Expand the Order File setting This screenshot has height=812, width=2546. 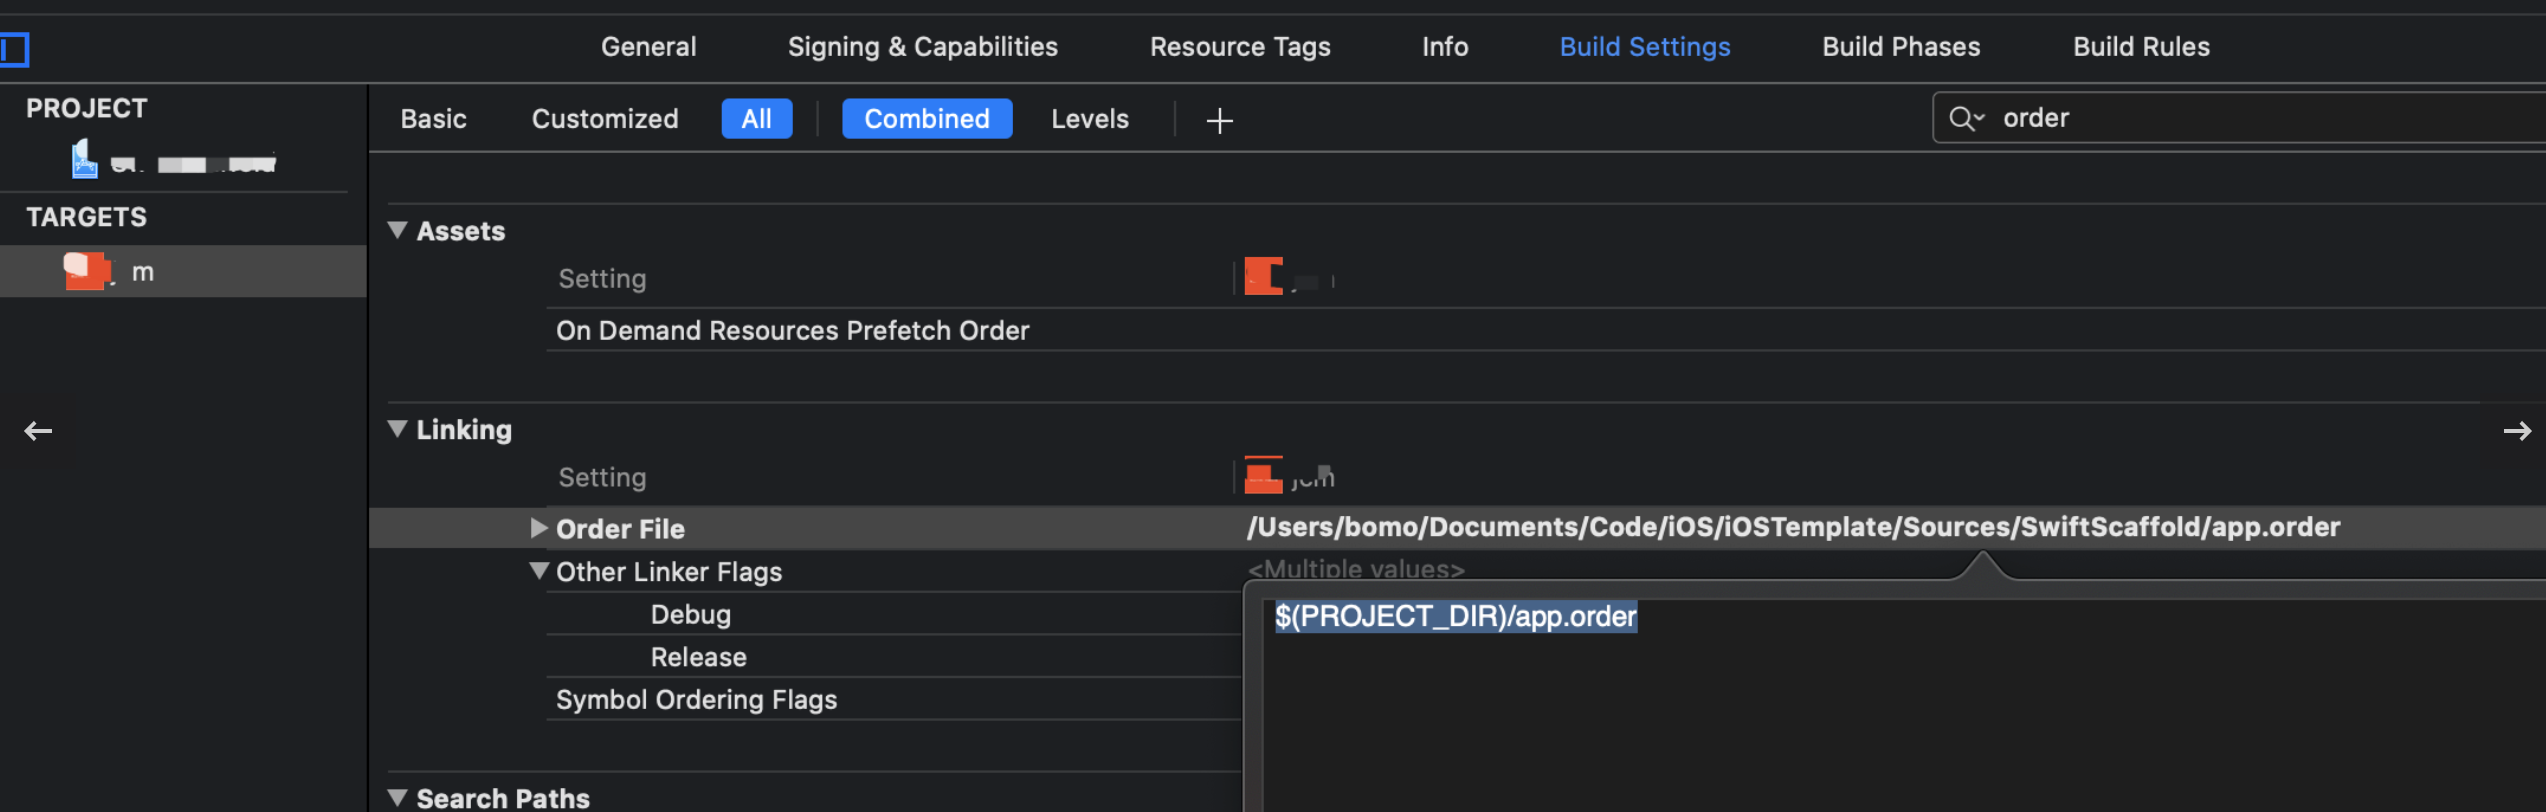point(538,528)
